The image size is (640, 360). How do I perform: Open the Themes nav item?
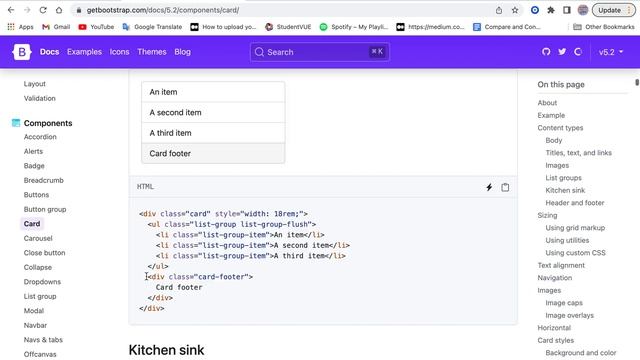pyautogui.click(x=151, y=52)
